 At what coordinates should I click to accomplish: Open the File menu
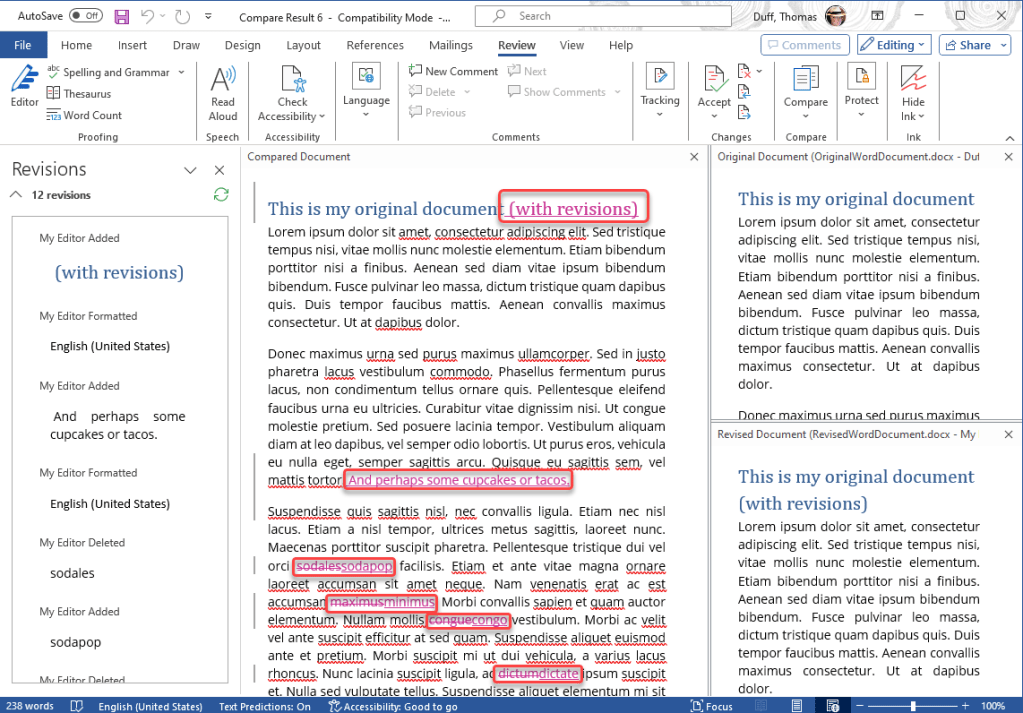[23, 45]
